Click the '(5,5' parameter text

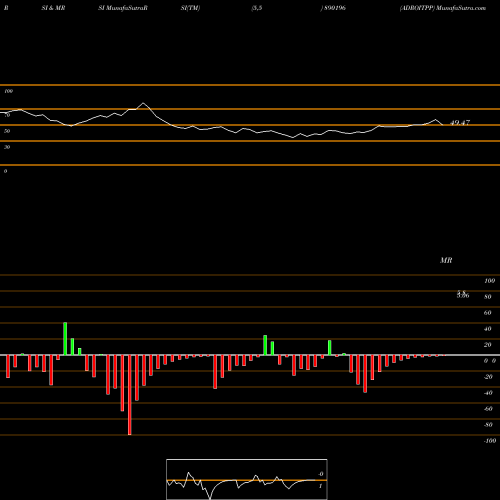point(257,8)
